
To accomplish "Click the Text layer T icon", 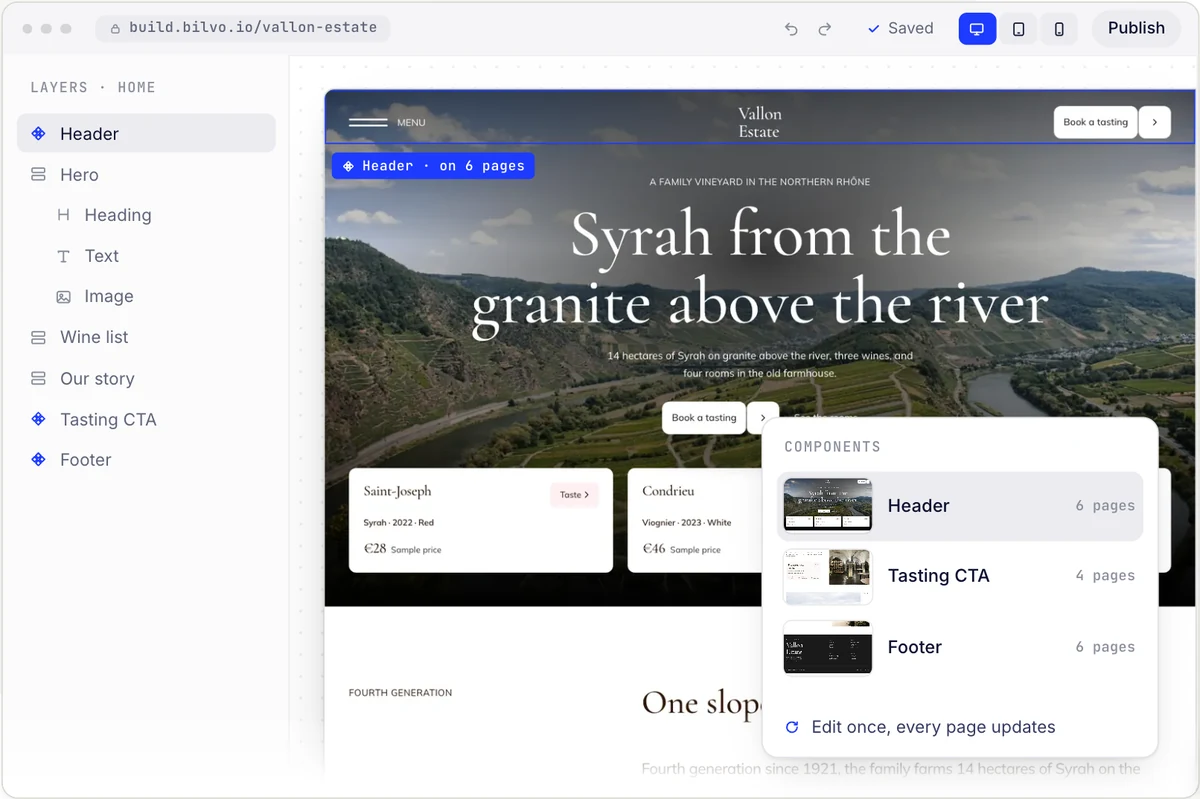I will (63, 256).
